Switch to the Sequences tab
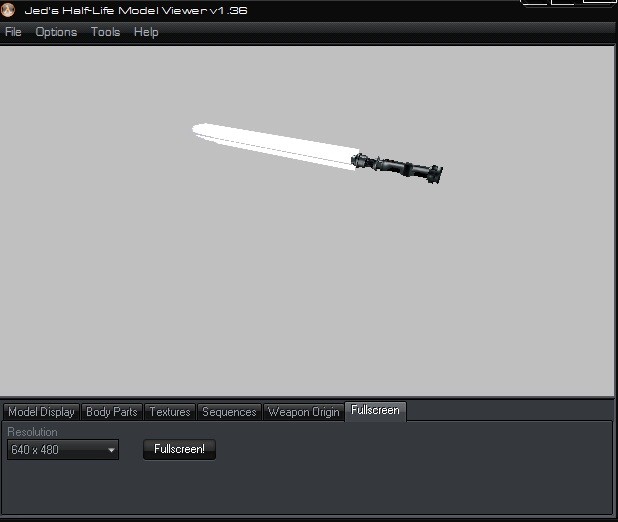Viewport: 618px width, 522px height. (229, 412)
